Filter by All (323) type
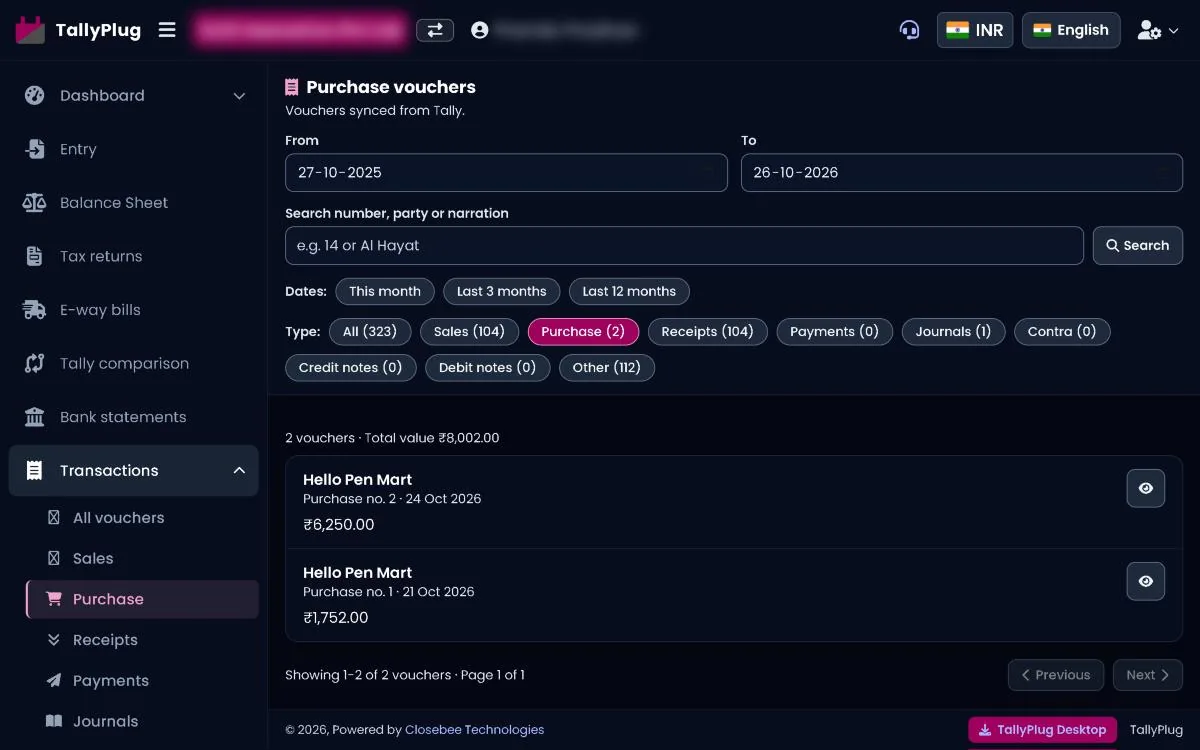Screen dimensions: 1200x750 point(370,331)
